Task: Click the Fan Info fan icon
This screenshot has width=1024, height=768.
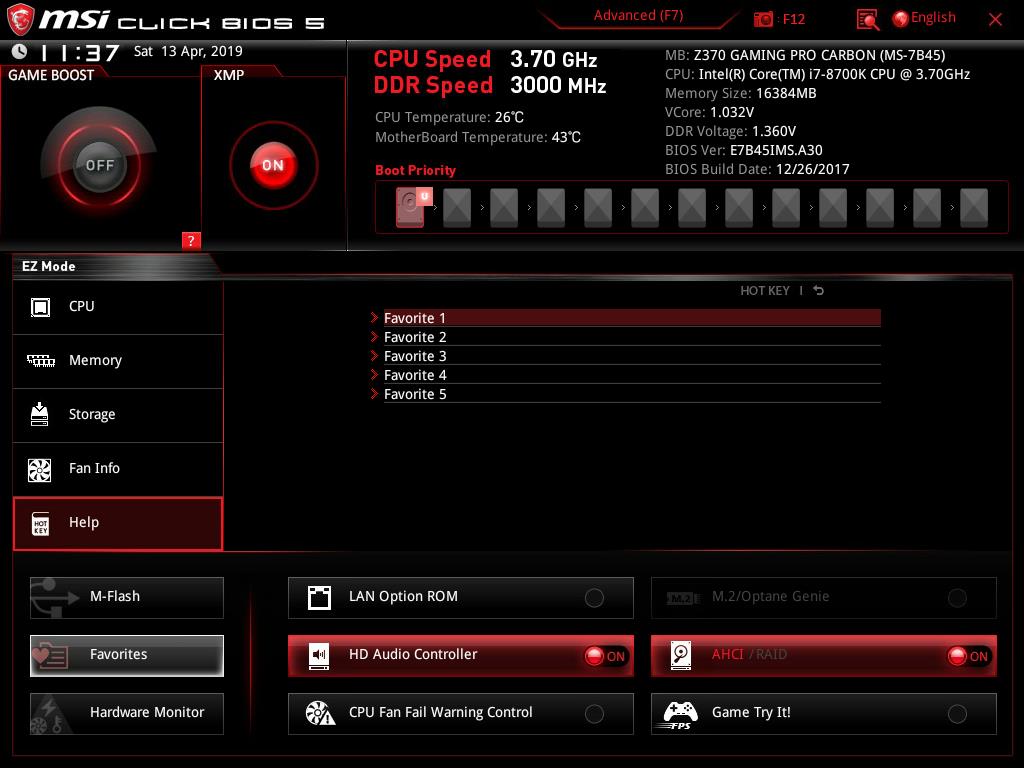Action: coord(40,469)
